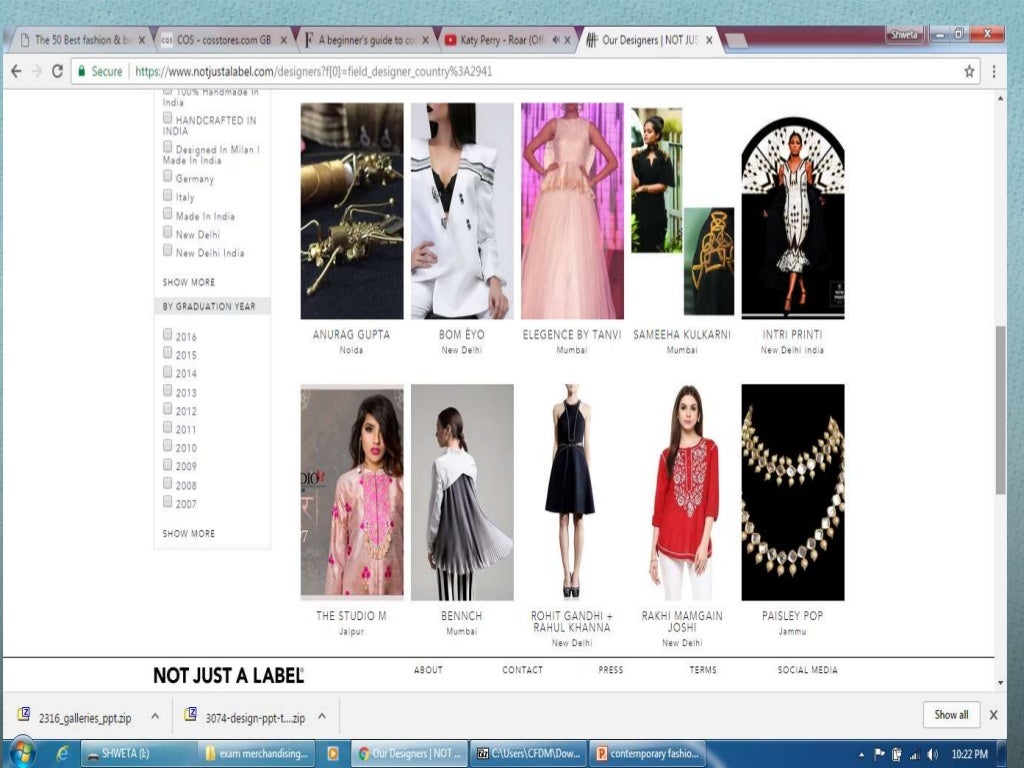
Task: Click the Shweta profile button in title bar
Action: (x=904, y=35)
